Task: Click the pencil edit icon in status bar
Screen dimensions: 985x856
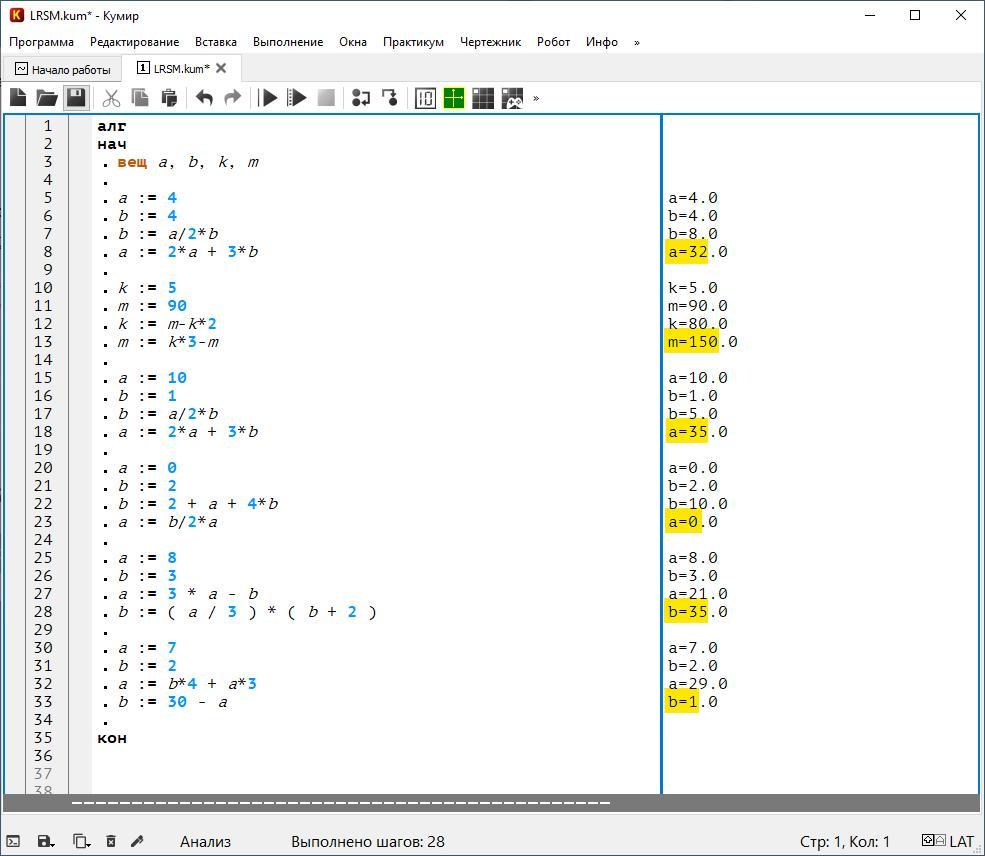Action: 138,842
